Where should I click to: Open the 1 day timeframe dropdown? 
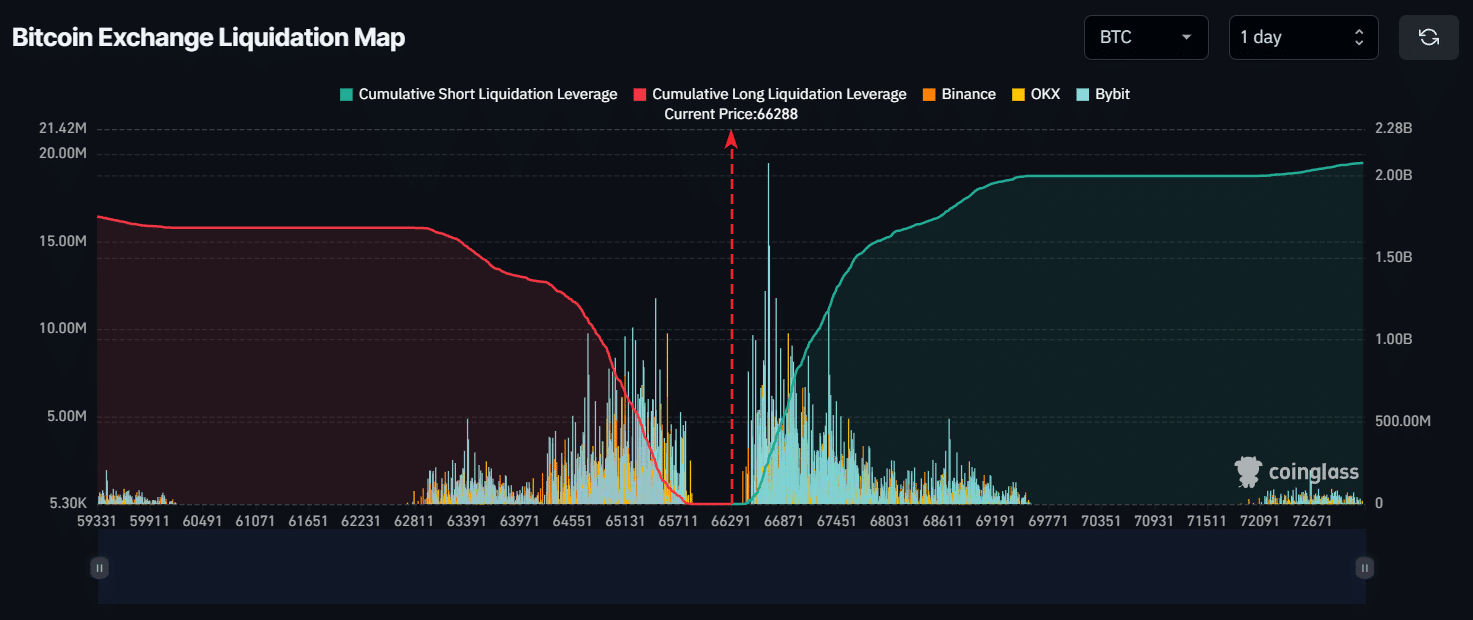point(1304,37)
